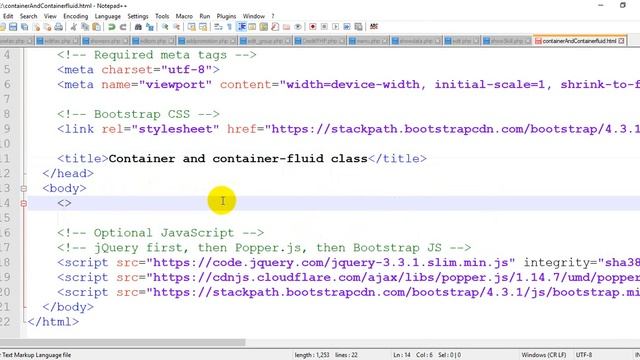Click the Paste clipboard icon

pyautogui.click(x=96, y=27)
